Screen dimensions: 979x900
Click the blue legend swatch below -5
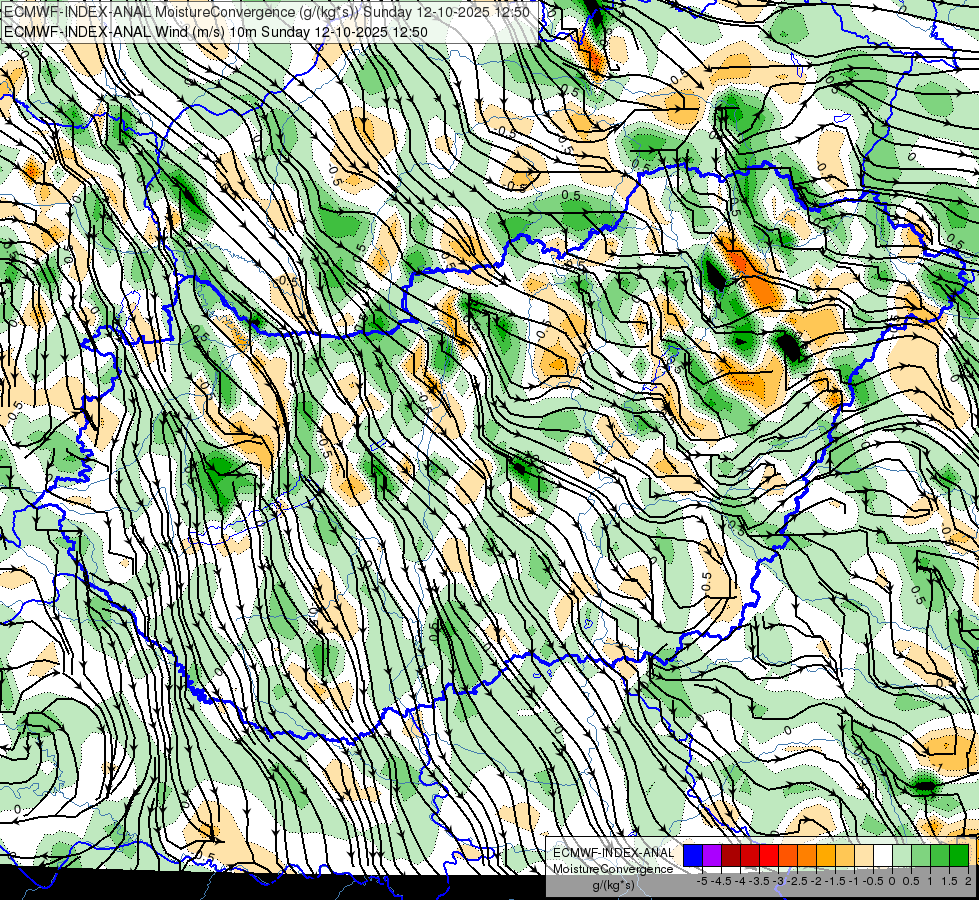pyautogui.click(x=693, y=856)
